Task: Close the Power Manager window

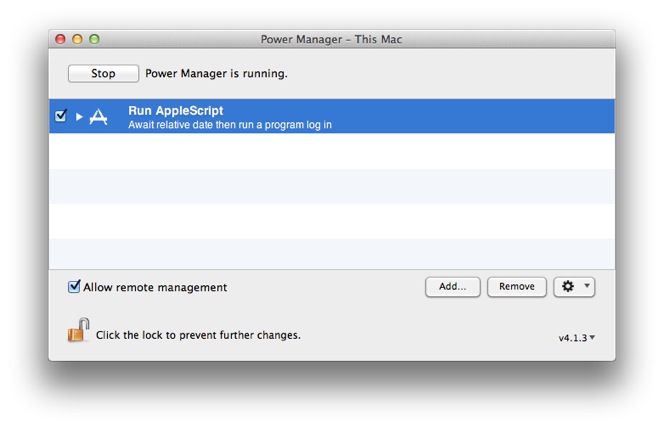Action: 61,39
